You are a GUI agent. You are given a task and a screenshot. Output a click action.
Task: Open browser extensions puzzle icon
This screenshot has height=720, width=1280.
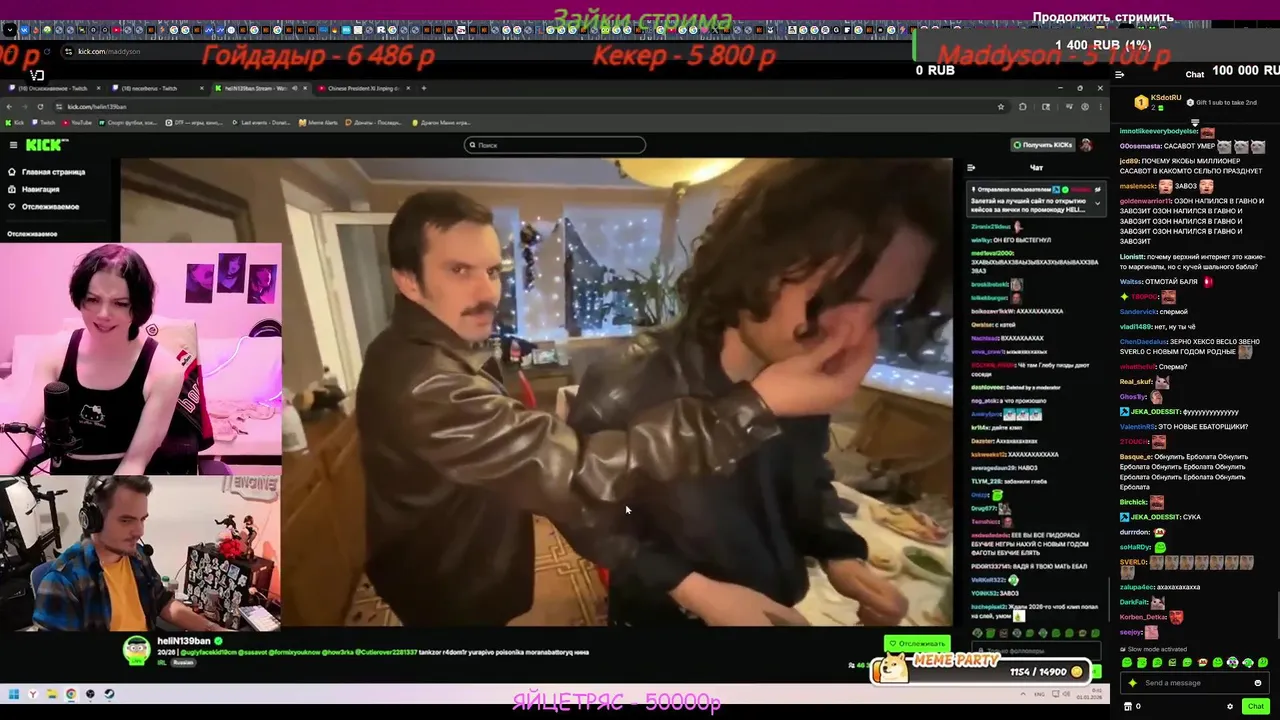click(x=1023, y=107)
